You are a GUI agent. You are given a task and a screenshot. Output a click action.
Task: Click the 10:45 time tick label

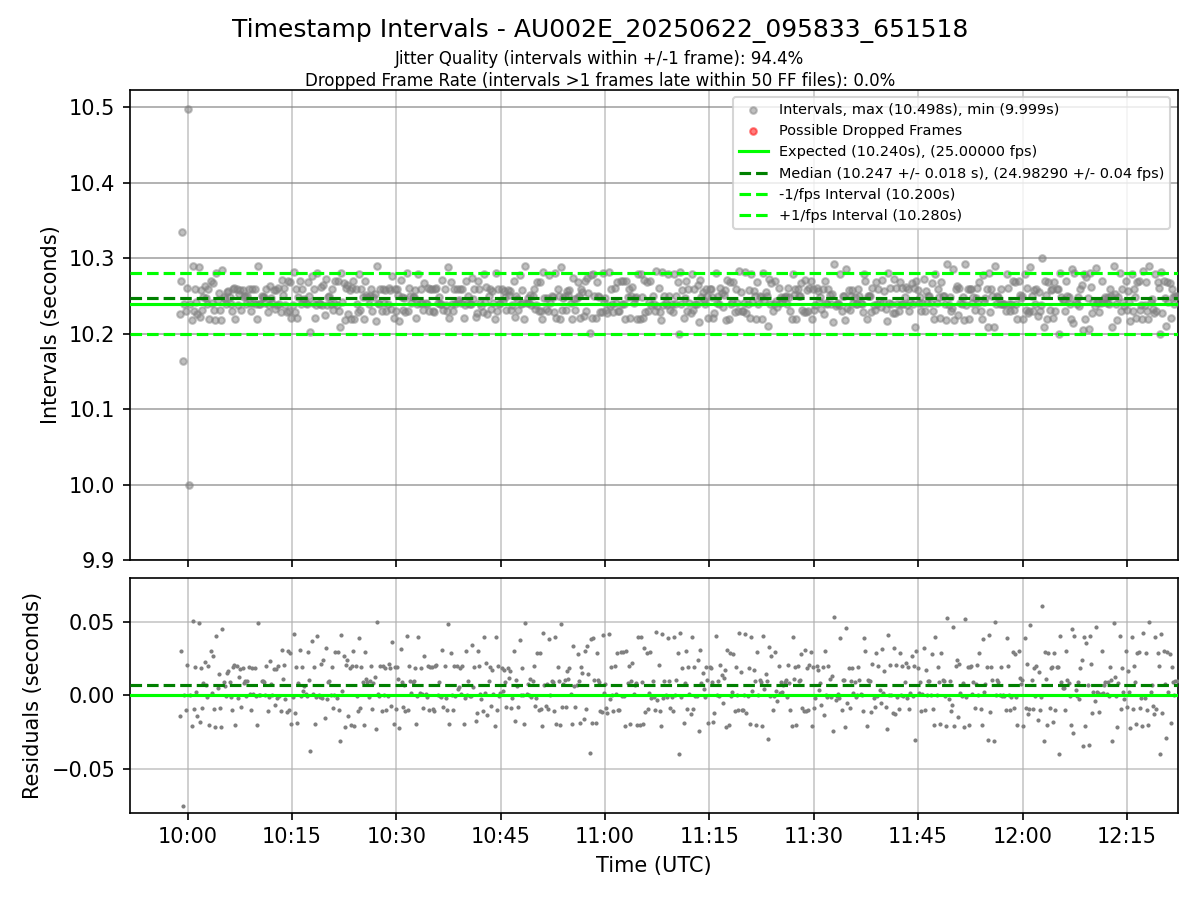pos(501,836)
